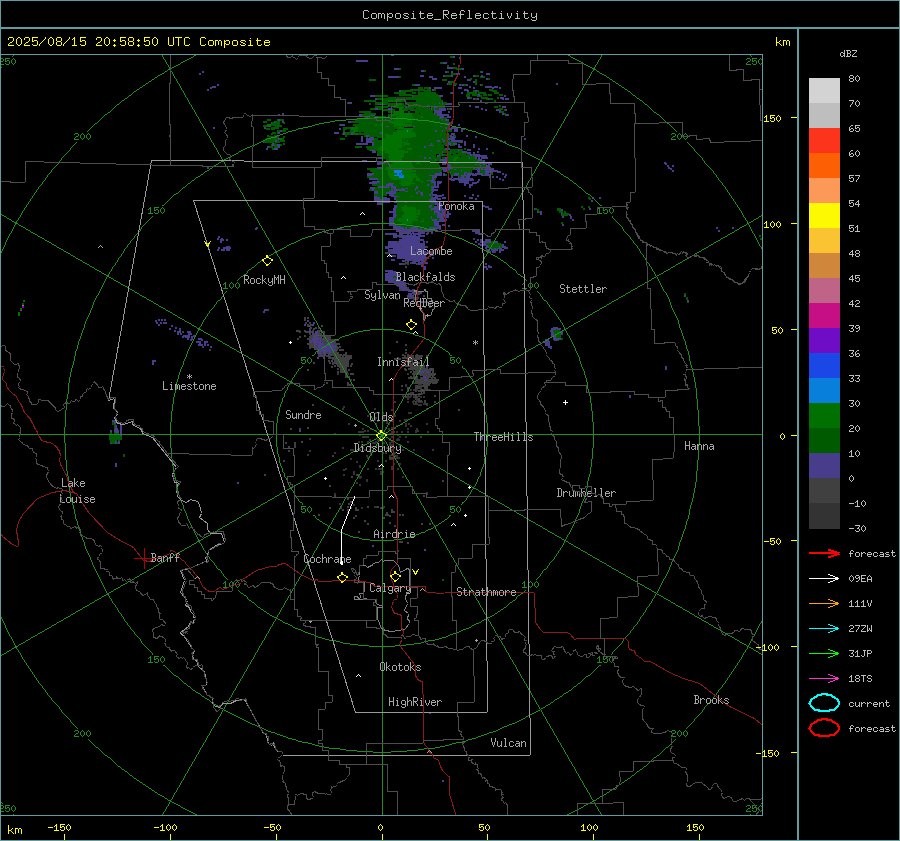This screenshot has height=841, width=900.
Task: Select the Blackfalds label on map
Action: click(425, 277)
